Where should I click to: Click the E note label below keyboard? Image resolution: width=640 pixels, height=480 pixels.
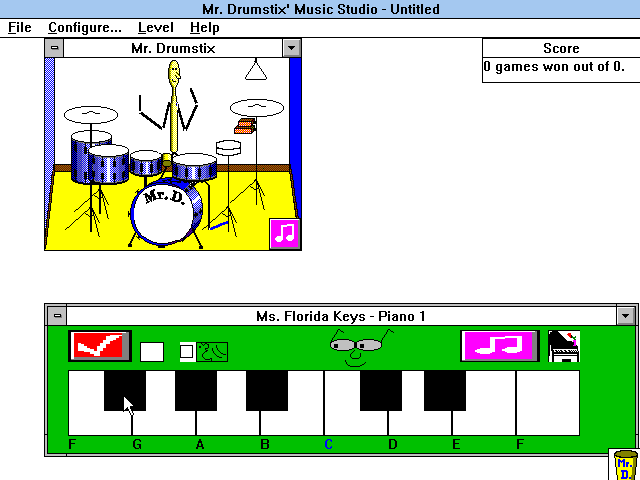pos(456,444)
